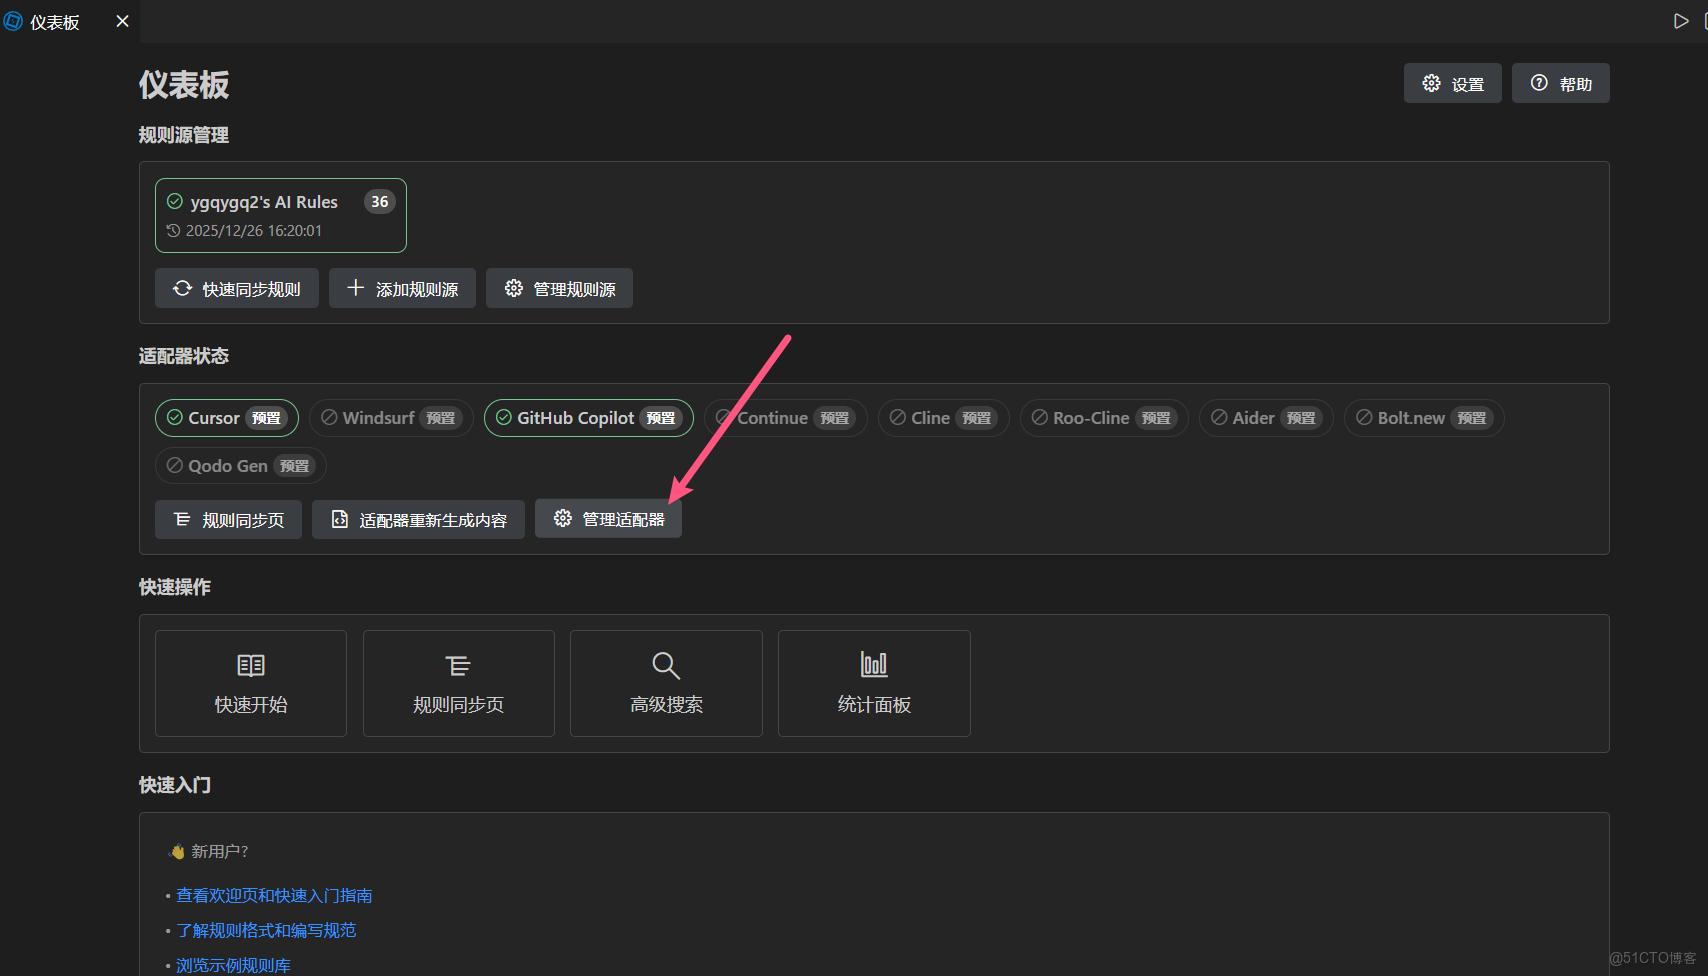
Task: Open link 查看欢迎页和快速入门指南
Action: (274, 896)
